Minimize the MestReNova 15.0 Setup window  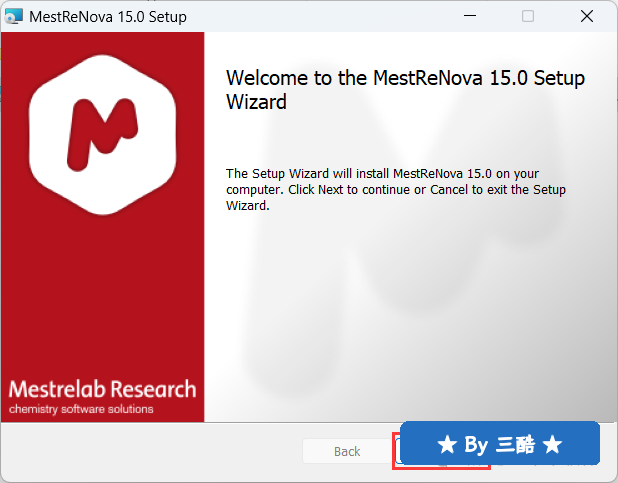[470, 16]
